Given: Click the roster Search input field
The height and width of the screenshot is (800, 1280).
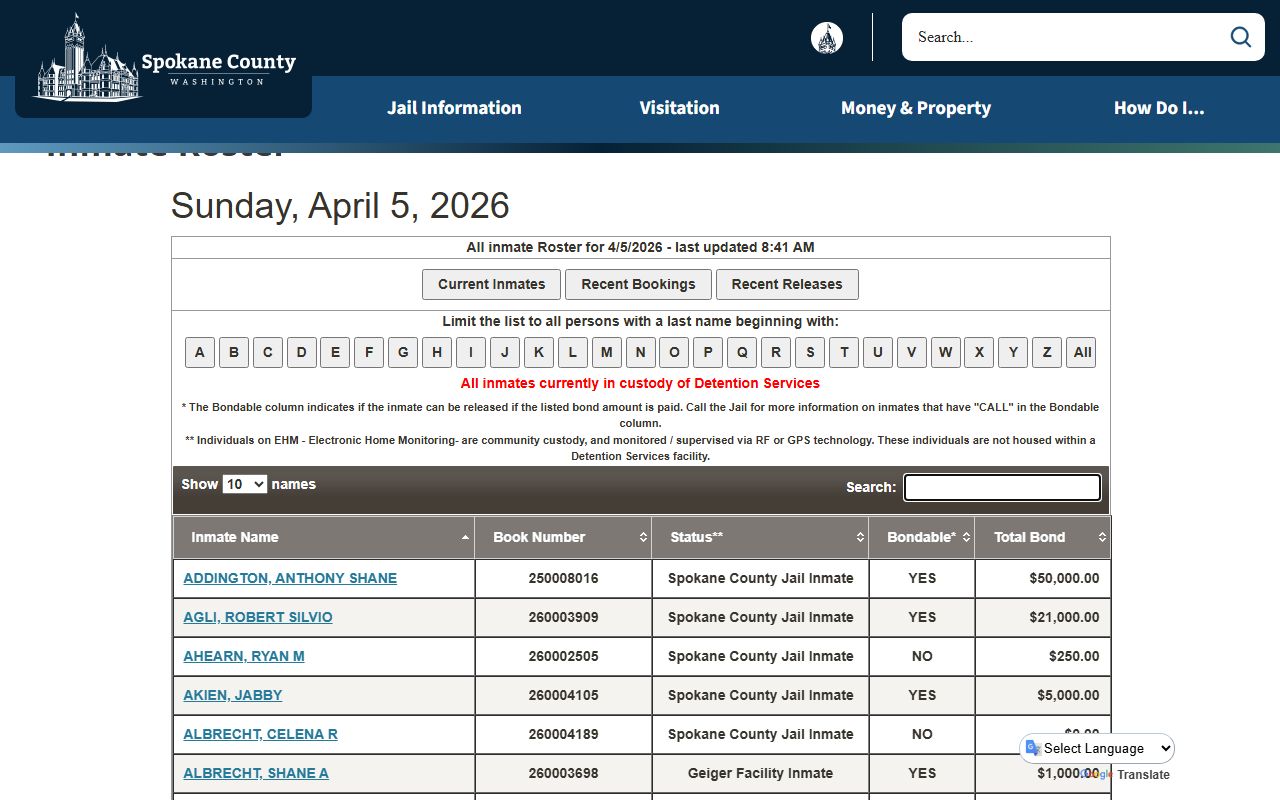Looking at the screenshot, I should pyautogui.click(x=1002, y=487).
